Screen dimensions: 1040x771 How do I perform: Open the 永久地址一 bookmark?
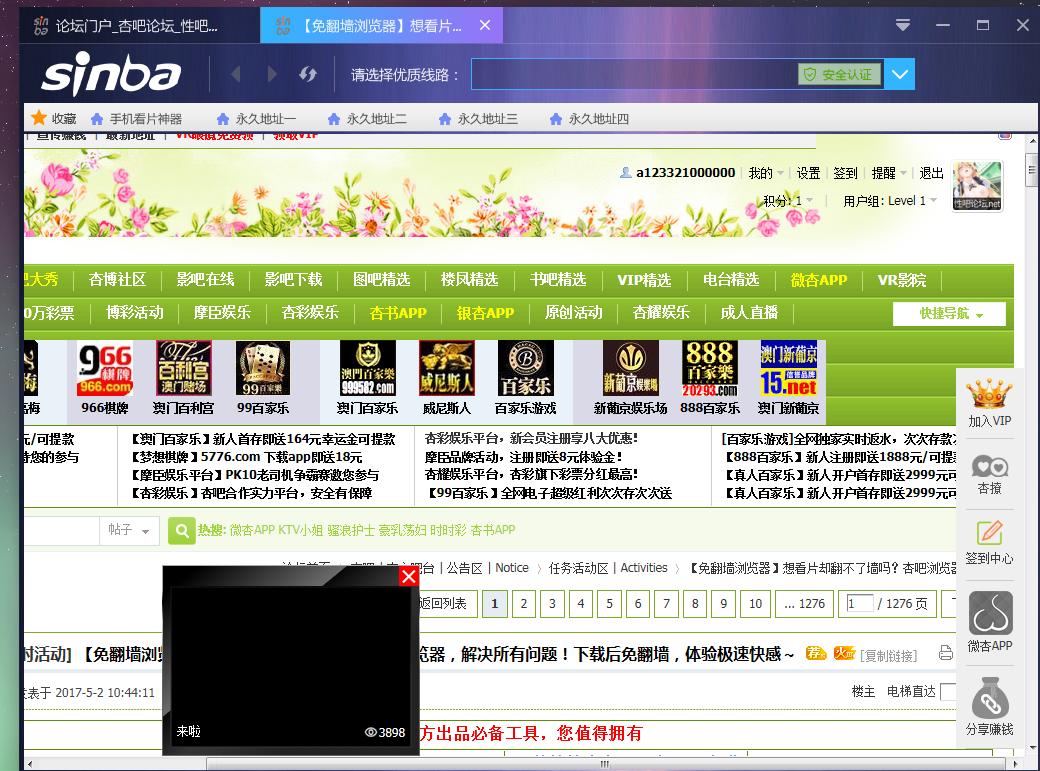point(256,119)
